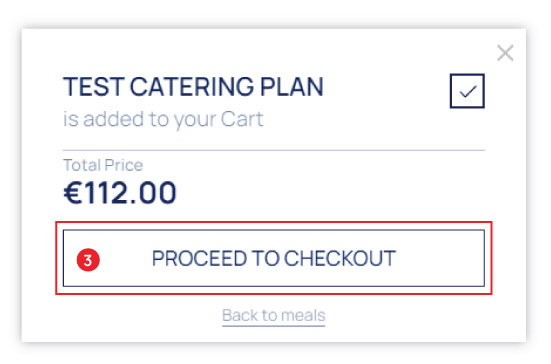This screenshot has width=551, height=364.
Task: Proceed to checkout
Action: pos(273,258)
